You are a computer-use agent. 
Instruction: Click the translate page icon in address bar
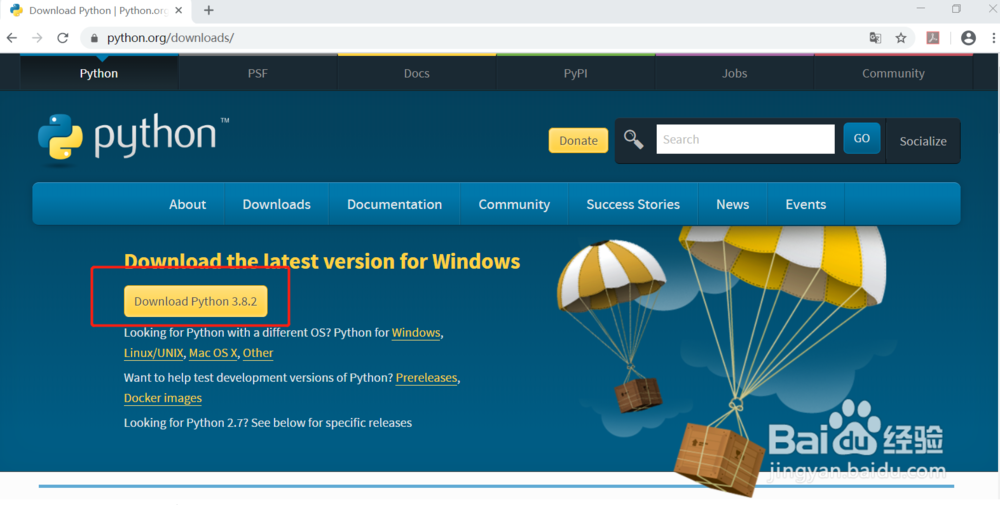pyautogui.click(x=876, y=38)
